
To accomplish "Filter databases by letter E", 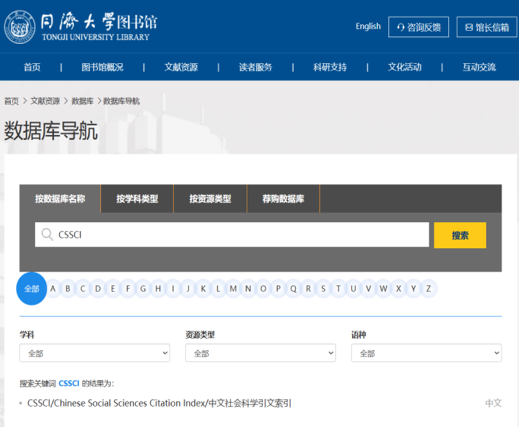I will tap(113, 289).
